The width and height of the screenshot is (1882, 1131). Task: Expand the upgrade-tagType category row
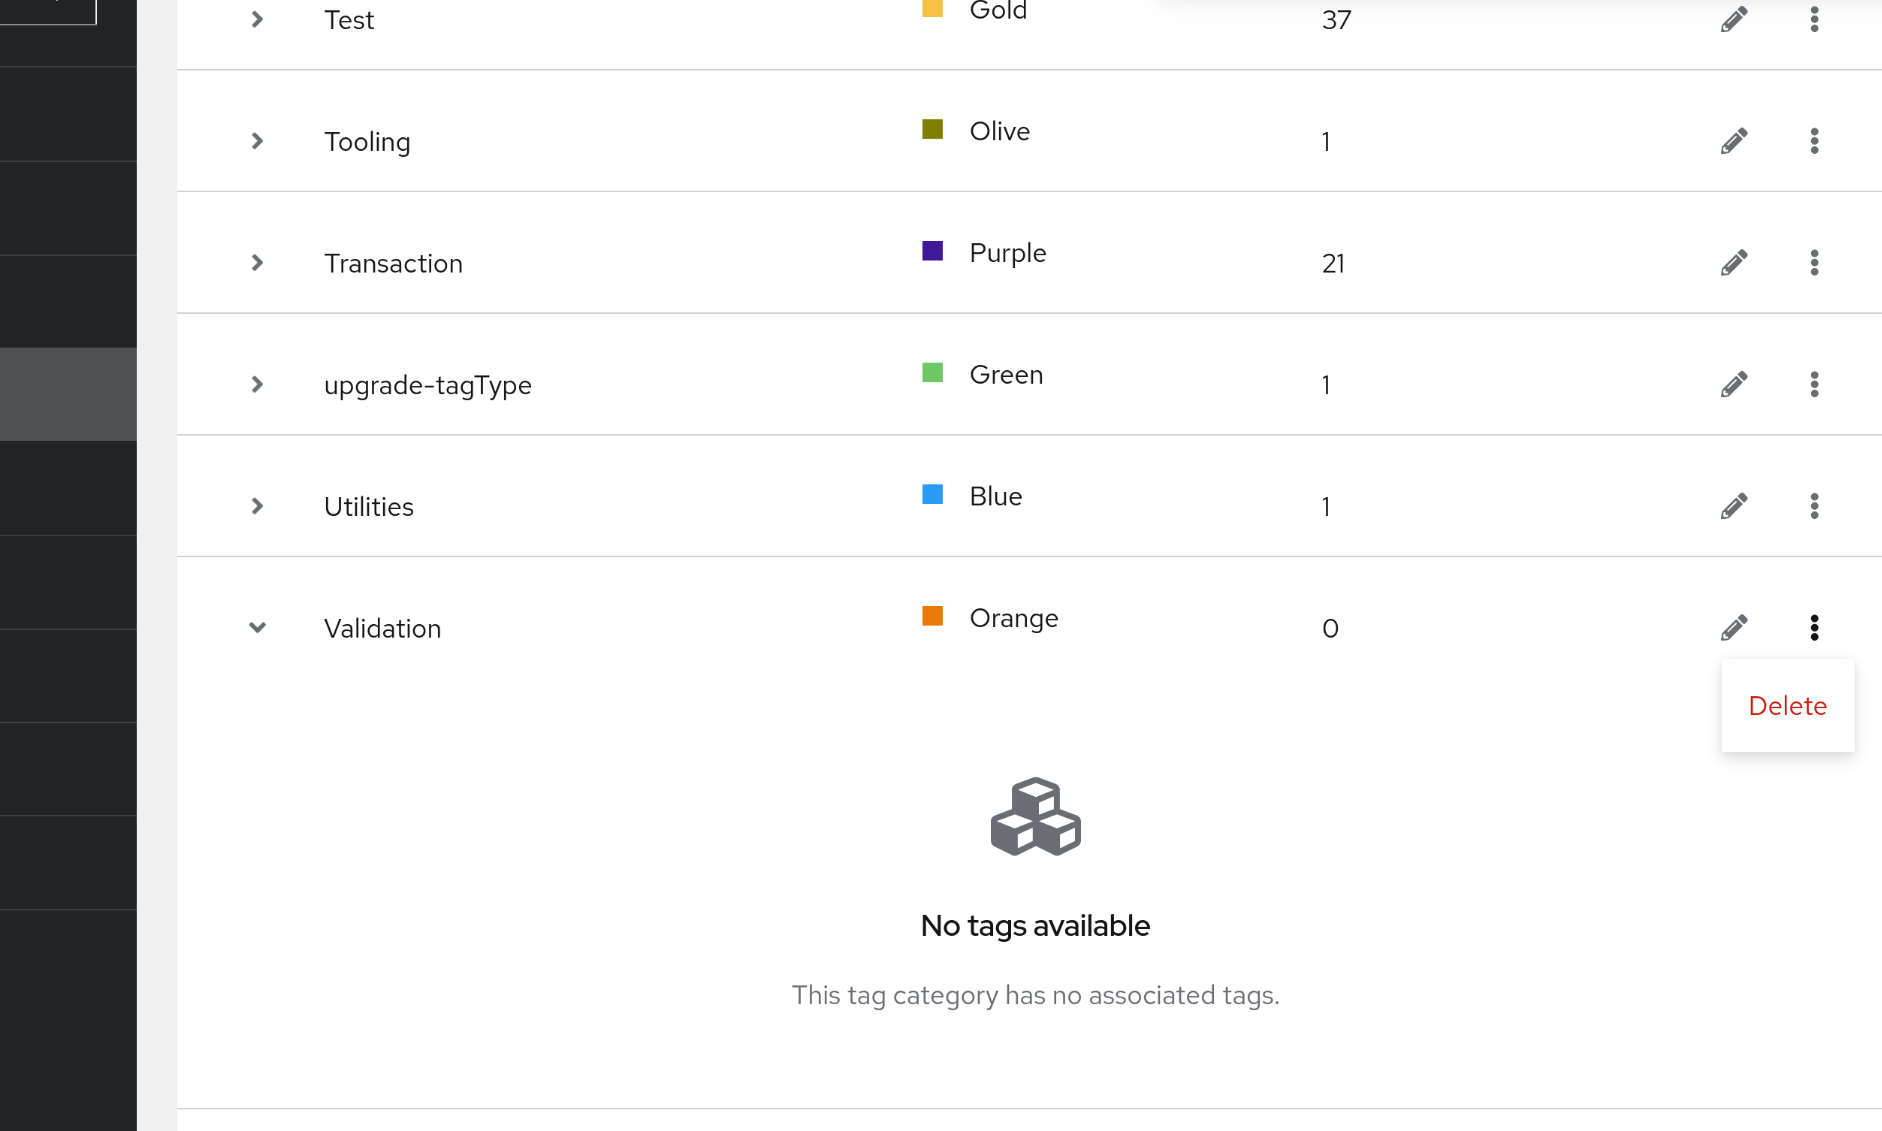257,385
